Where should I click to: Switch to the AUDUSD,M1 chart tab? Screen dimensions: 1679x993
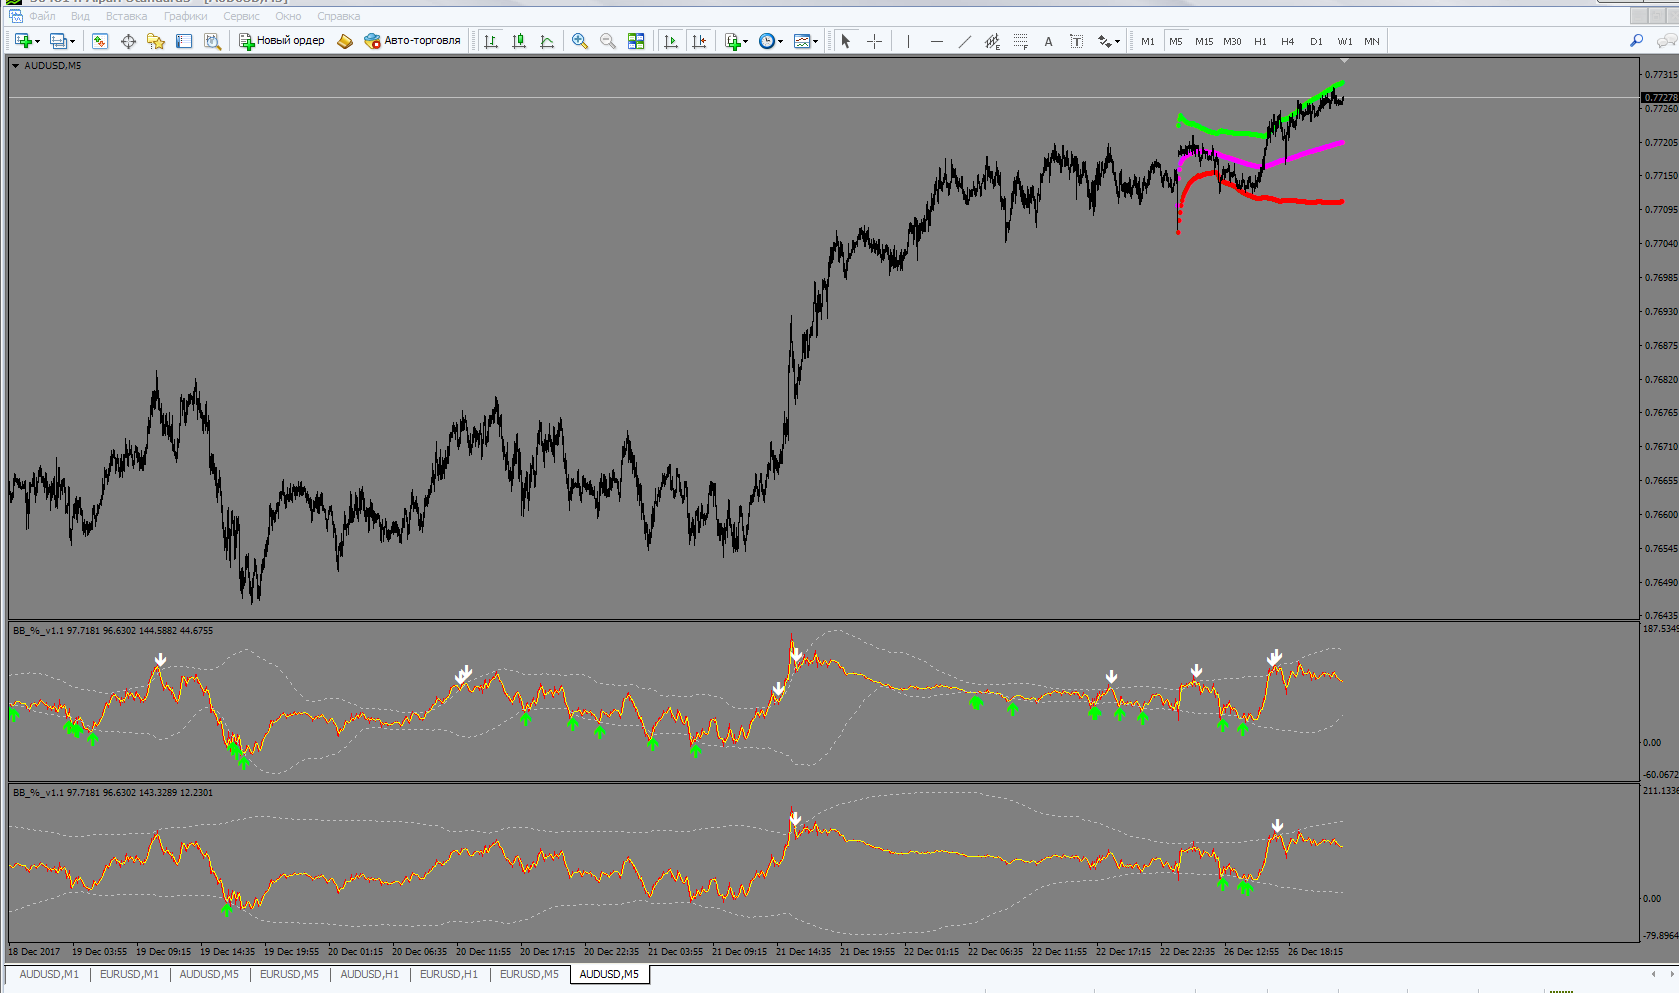[49, 974]
